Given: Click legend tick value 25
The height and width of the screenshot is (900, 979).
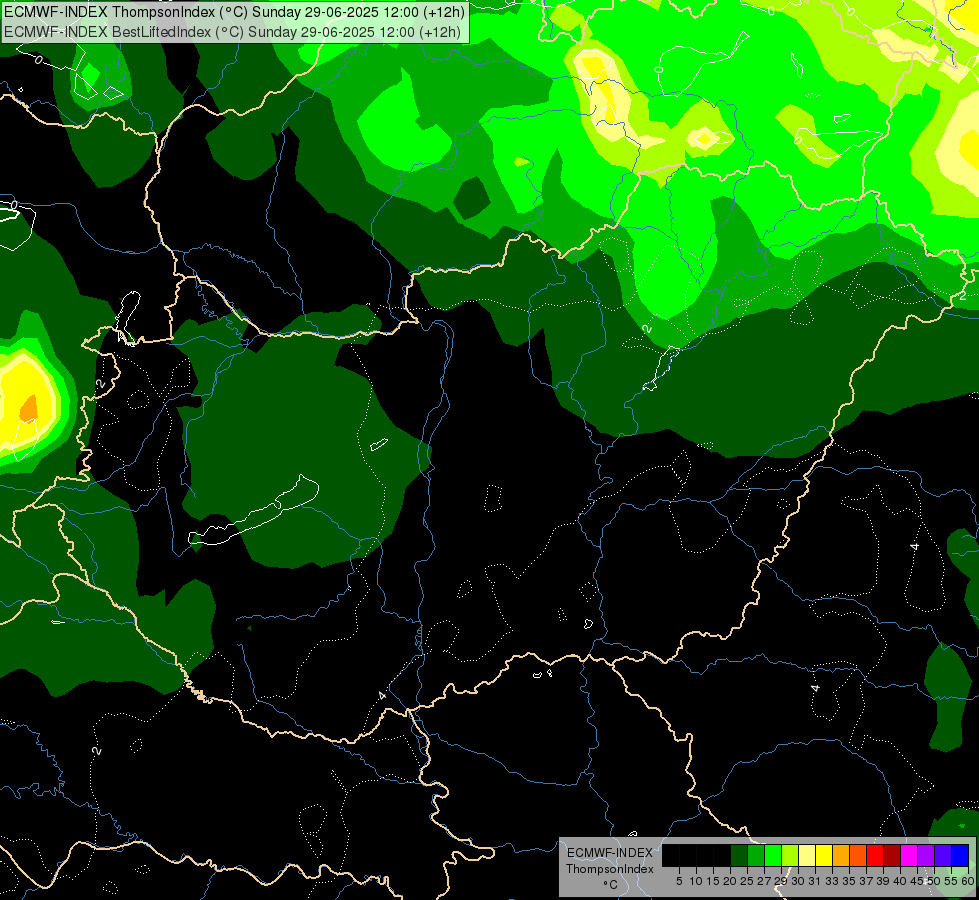Looking at the screenshot, I should coord(747,881).
